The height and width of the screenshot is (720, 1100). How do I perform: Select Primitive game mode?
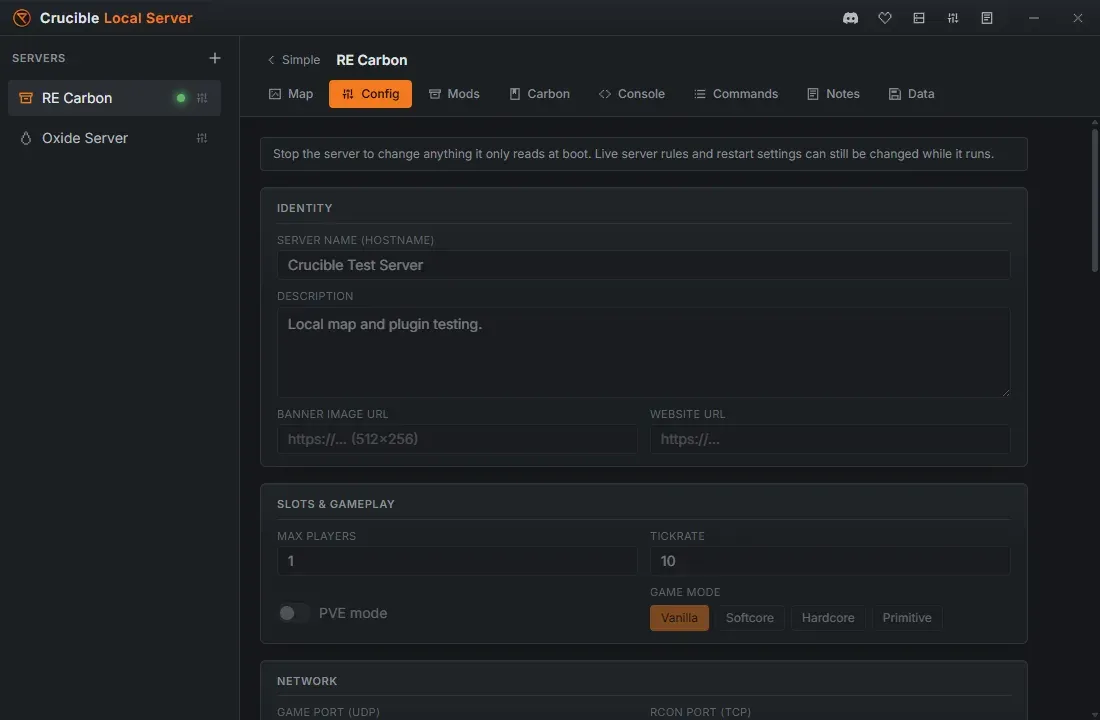pos(906,618)
